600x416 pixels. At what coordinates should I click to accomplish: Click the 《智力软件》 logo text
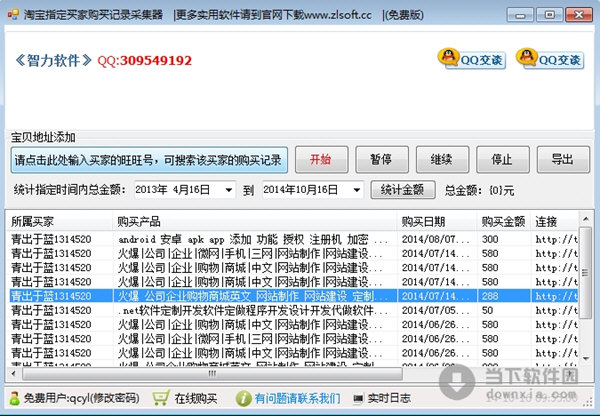coord(53,60)
